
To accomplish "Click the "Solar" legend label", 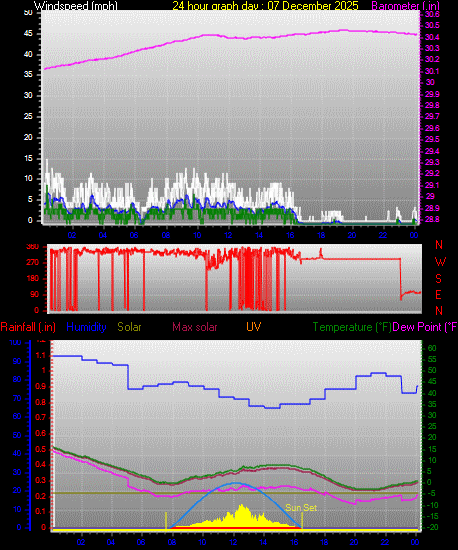I will tap(129, 327).
